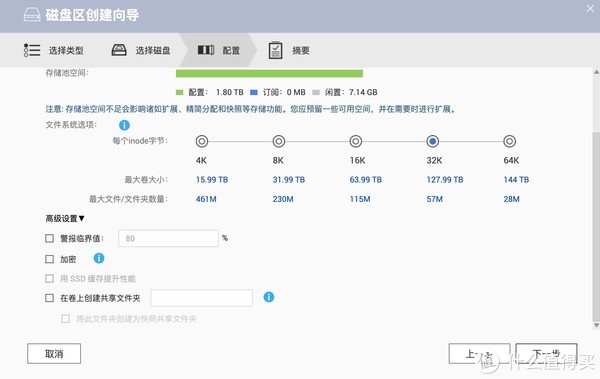600x379 pixels.
Task: Collapse the 高级设置 section
Action: coord(65,219)
